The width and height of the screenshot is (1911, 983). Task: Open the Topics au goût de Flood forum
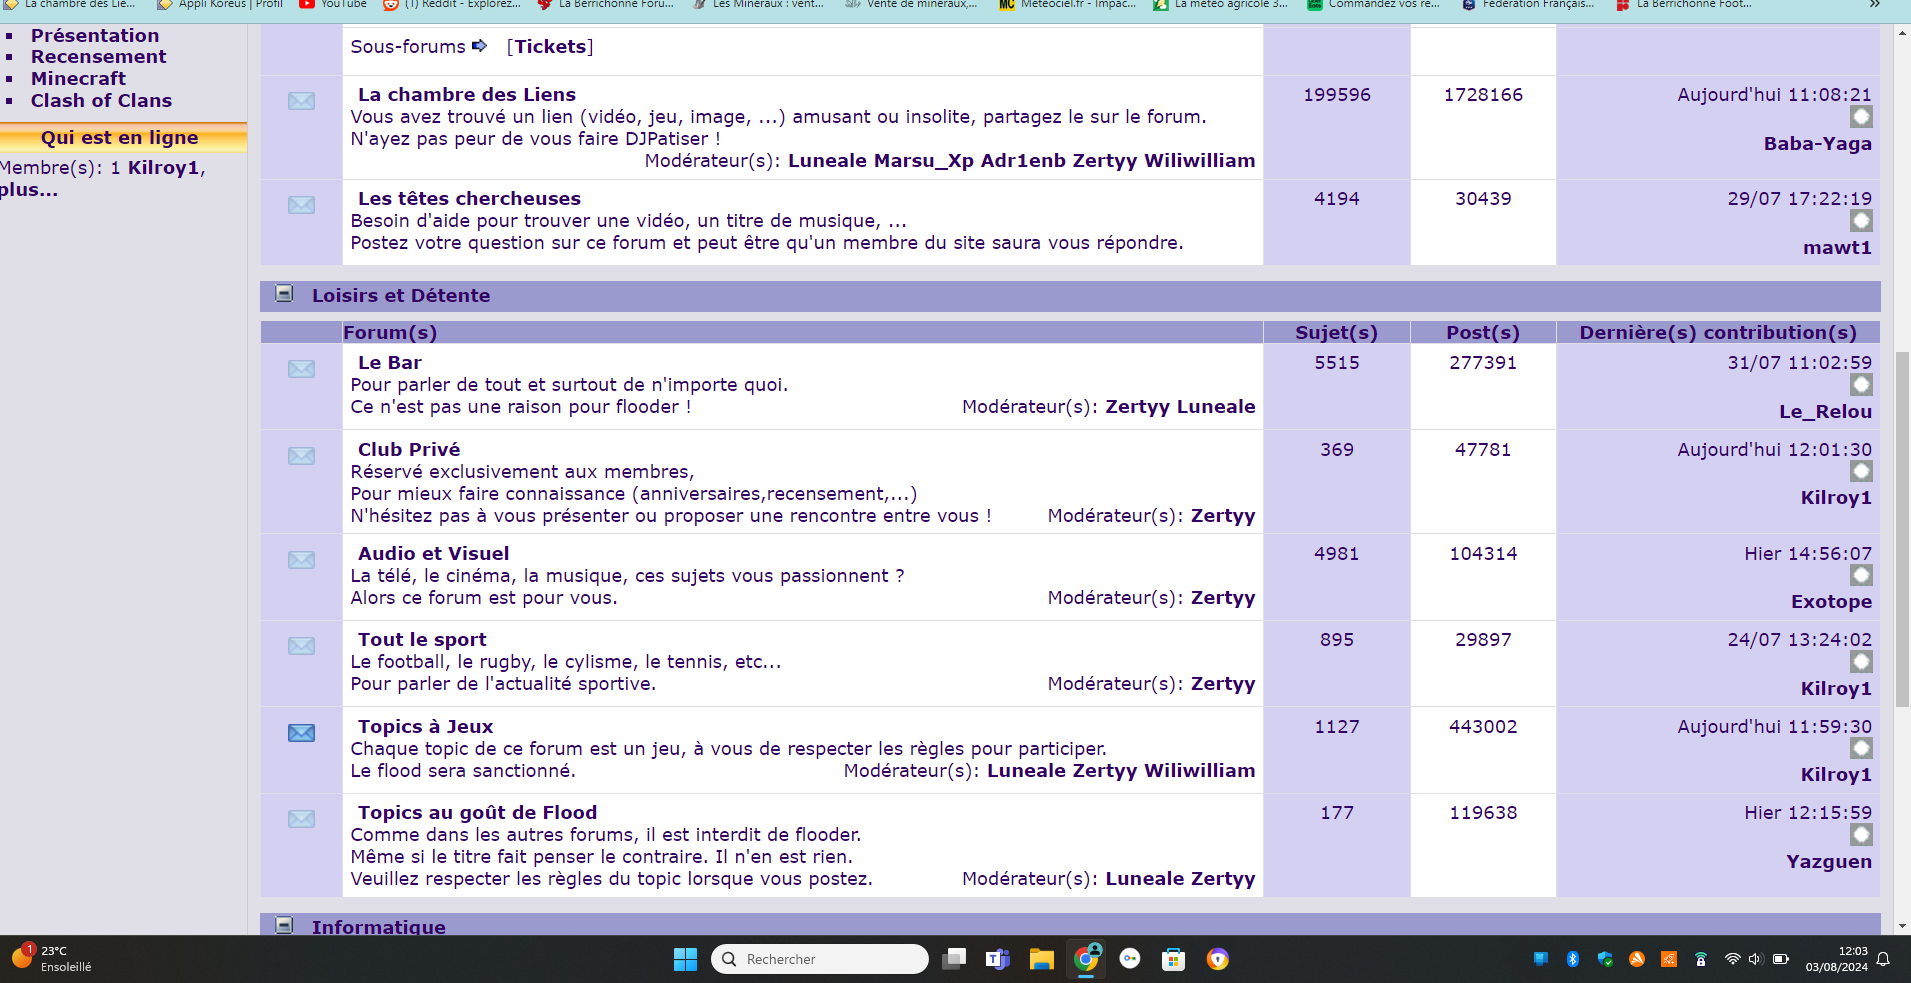[477, 813]
